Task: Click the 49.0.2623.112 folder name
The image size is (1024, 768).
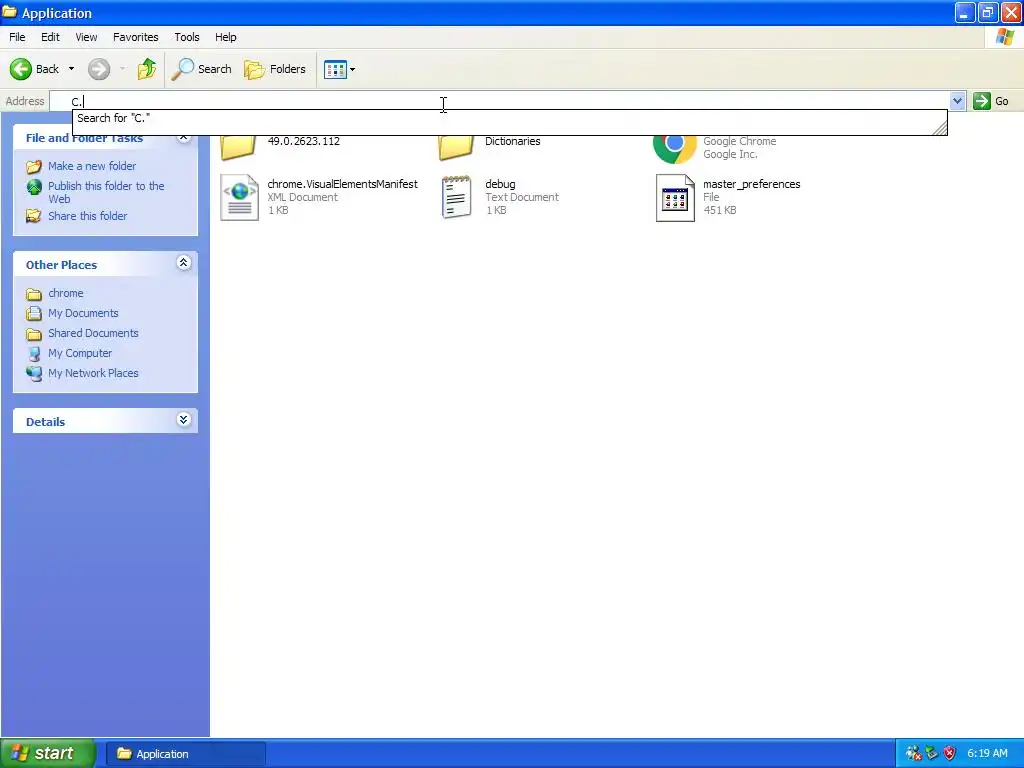Action: (304, 141)
